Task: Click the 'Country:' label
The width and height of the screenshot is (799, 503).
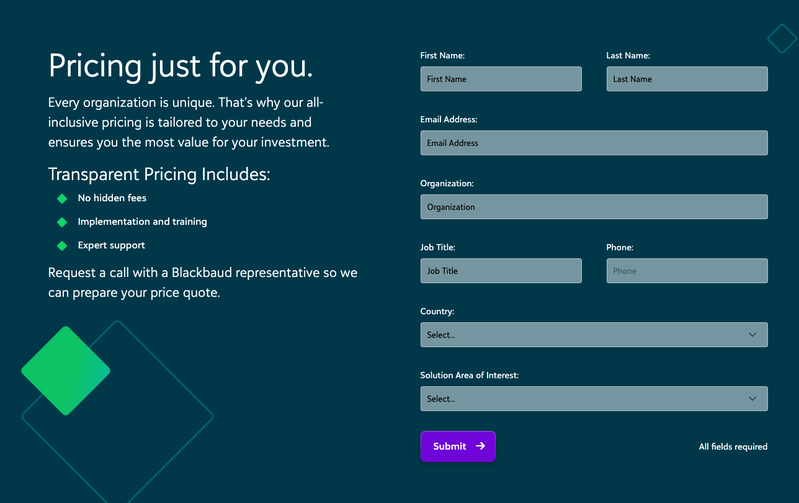Action: pyautogui.click(x=437, y=311)
